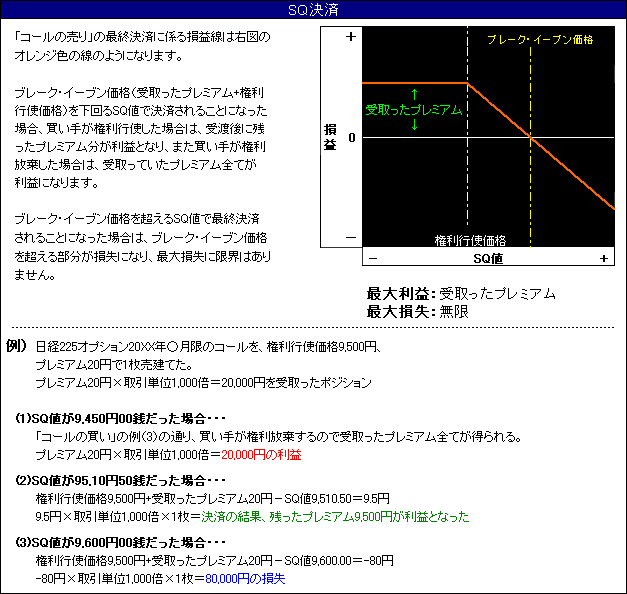Click the blue '80,000円の損失' text
Screen dimensions: 627x594
point(245,579)
